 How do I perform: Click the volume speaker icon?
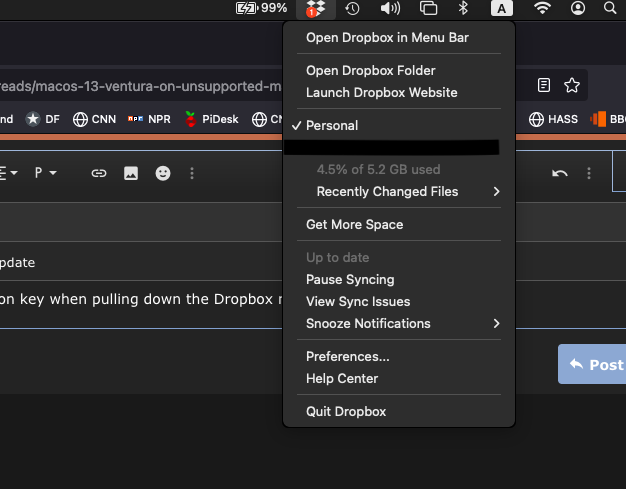[x=390, y=9]
